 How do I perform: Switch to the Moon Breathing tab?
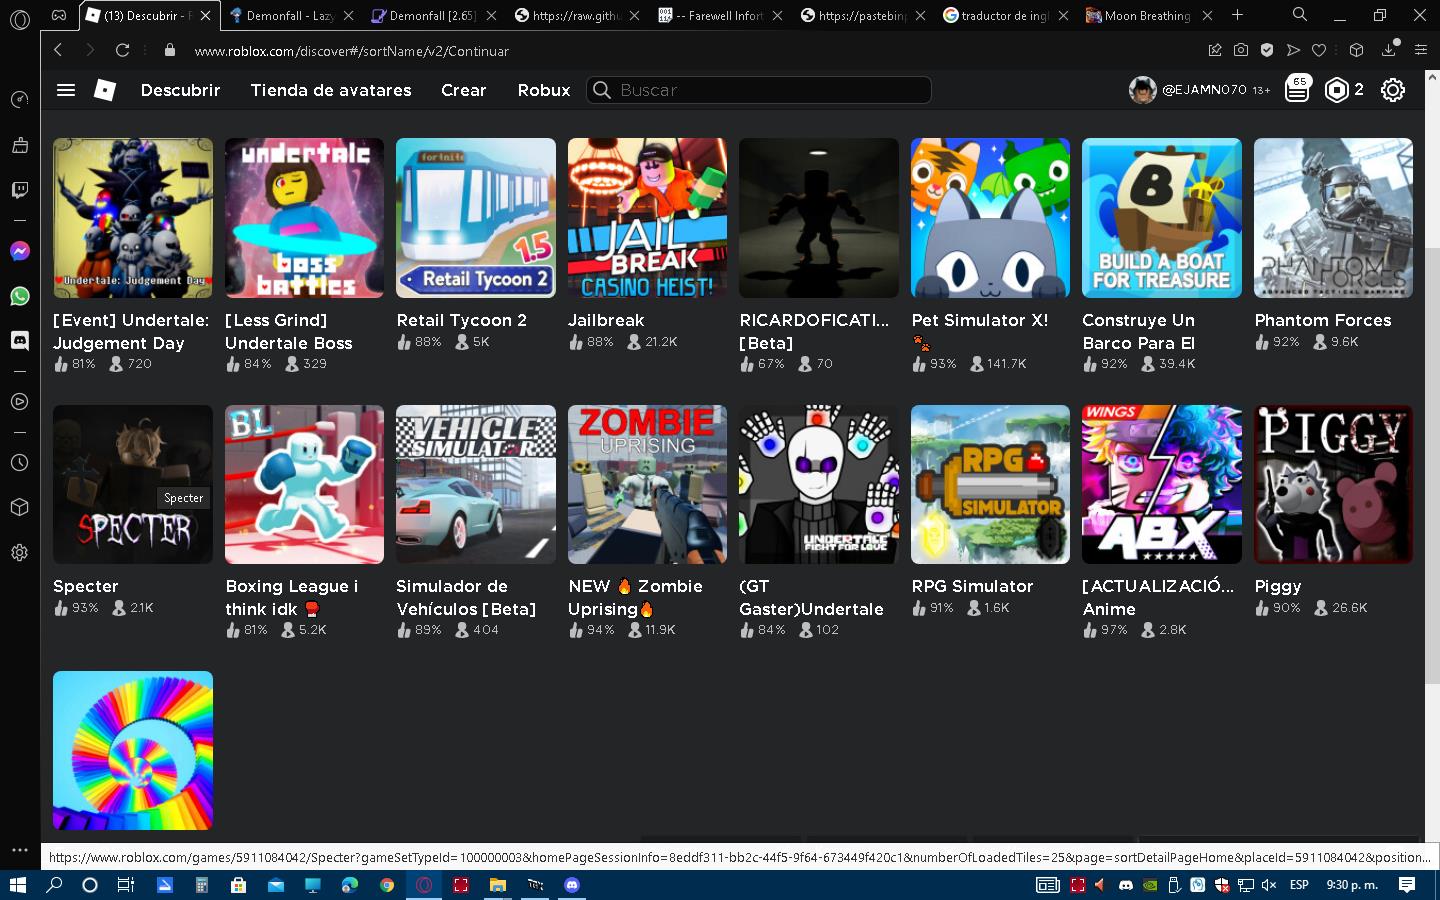coord(1146,15)
